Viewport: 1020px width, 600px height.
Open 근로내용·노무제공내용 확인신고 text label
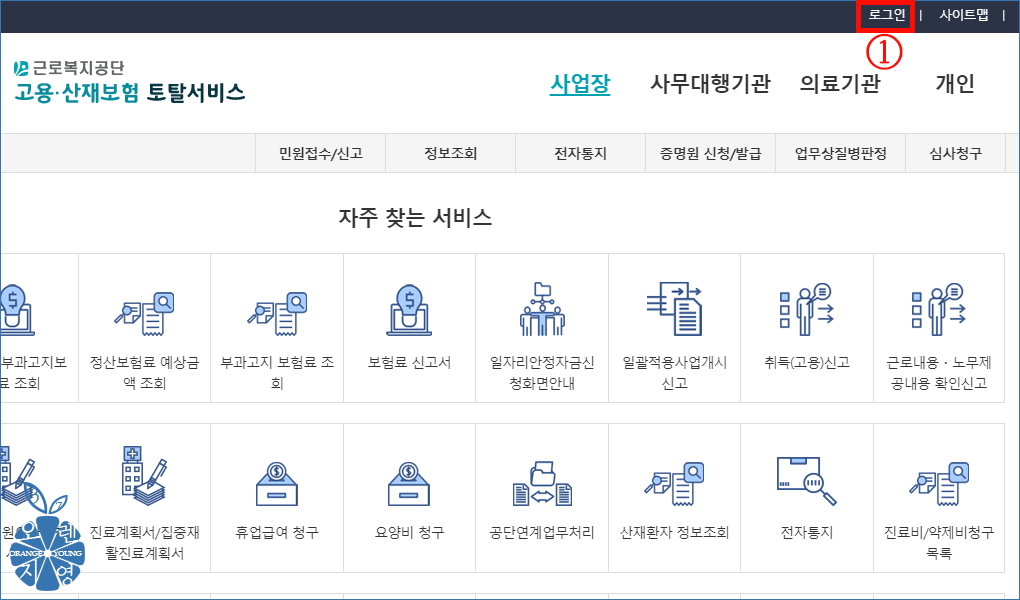pos(939,373)
